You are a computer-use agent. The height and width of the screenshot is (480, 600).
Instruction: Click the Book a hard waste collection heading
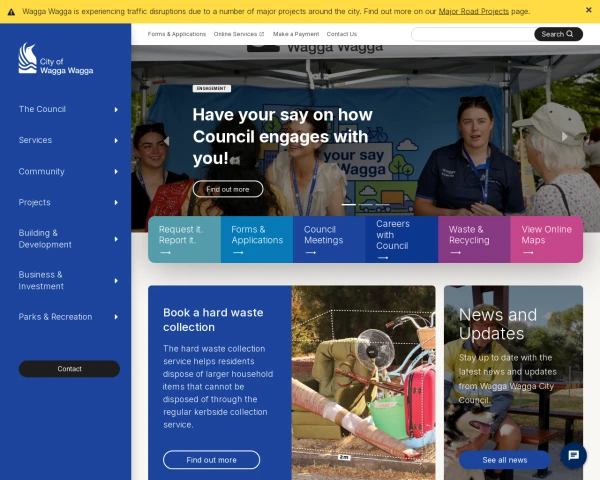pos(213,320)
